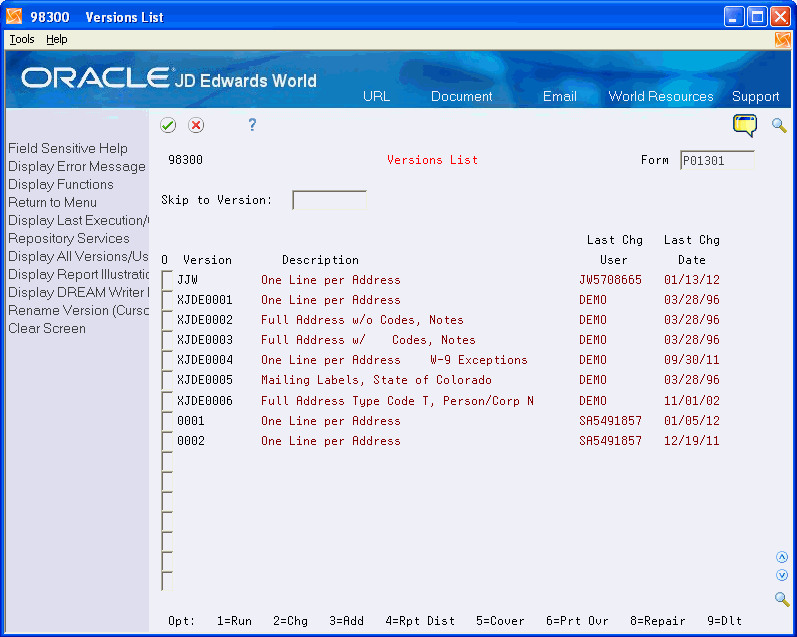Click Display Error Message

click(x=77, y=166)
